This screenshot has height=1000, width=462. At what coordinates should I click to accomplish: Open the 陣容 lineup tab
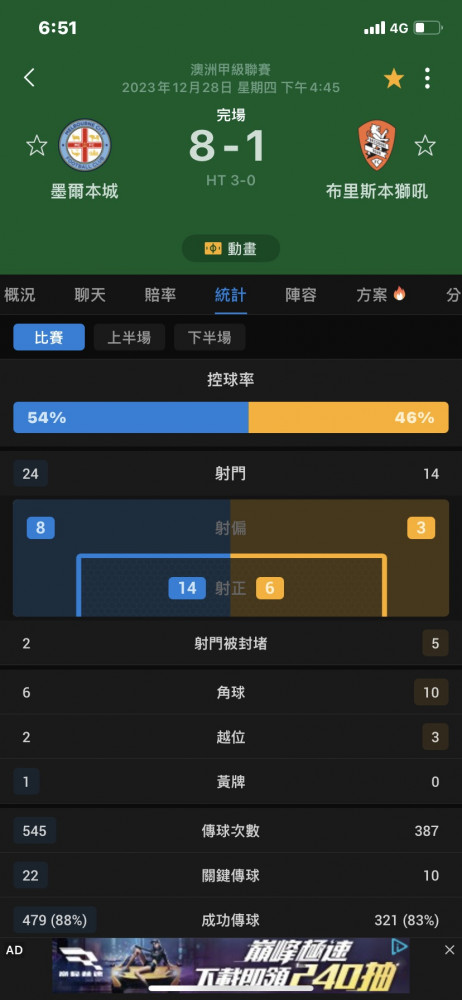pyautogui.click(x=301, y=295)
